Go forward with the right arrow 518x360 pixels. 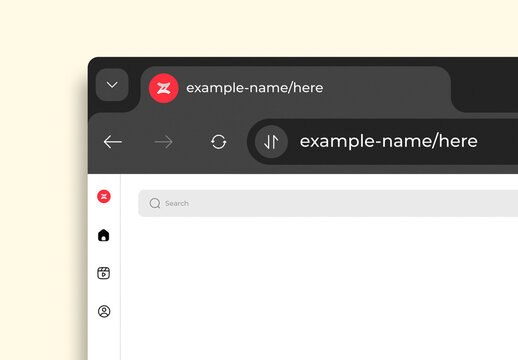pyautogui.click(x=164, y=142)
